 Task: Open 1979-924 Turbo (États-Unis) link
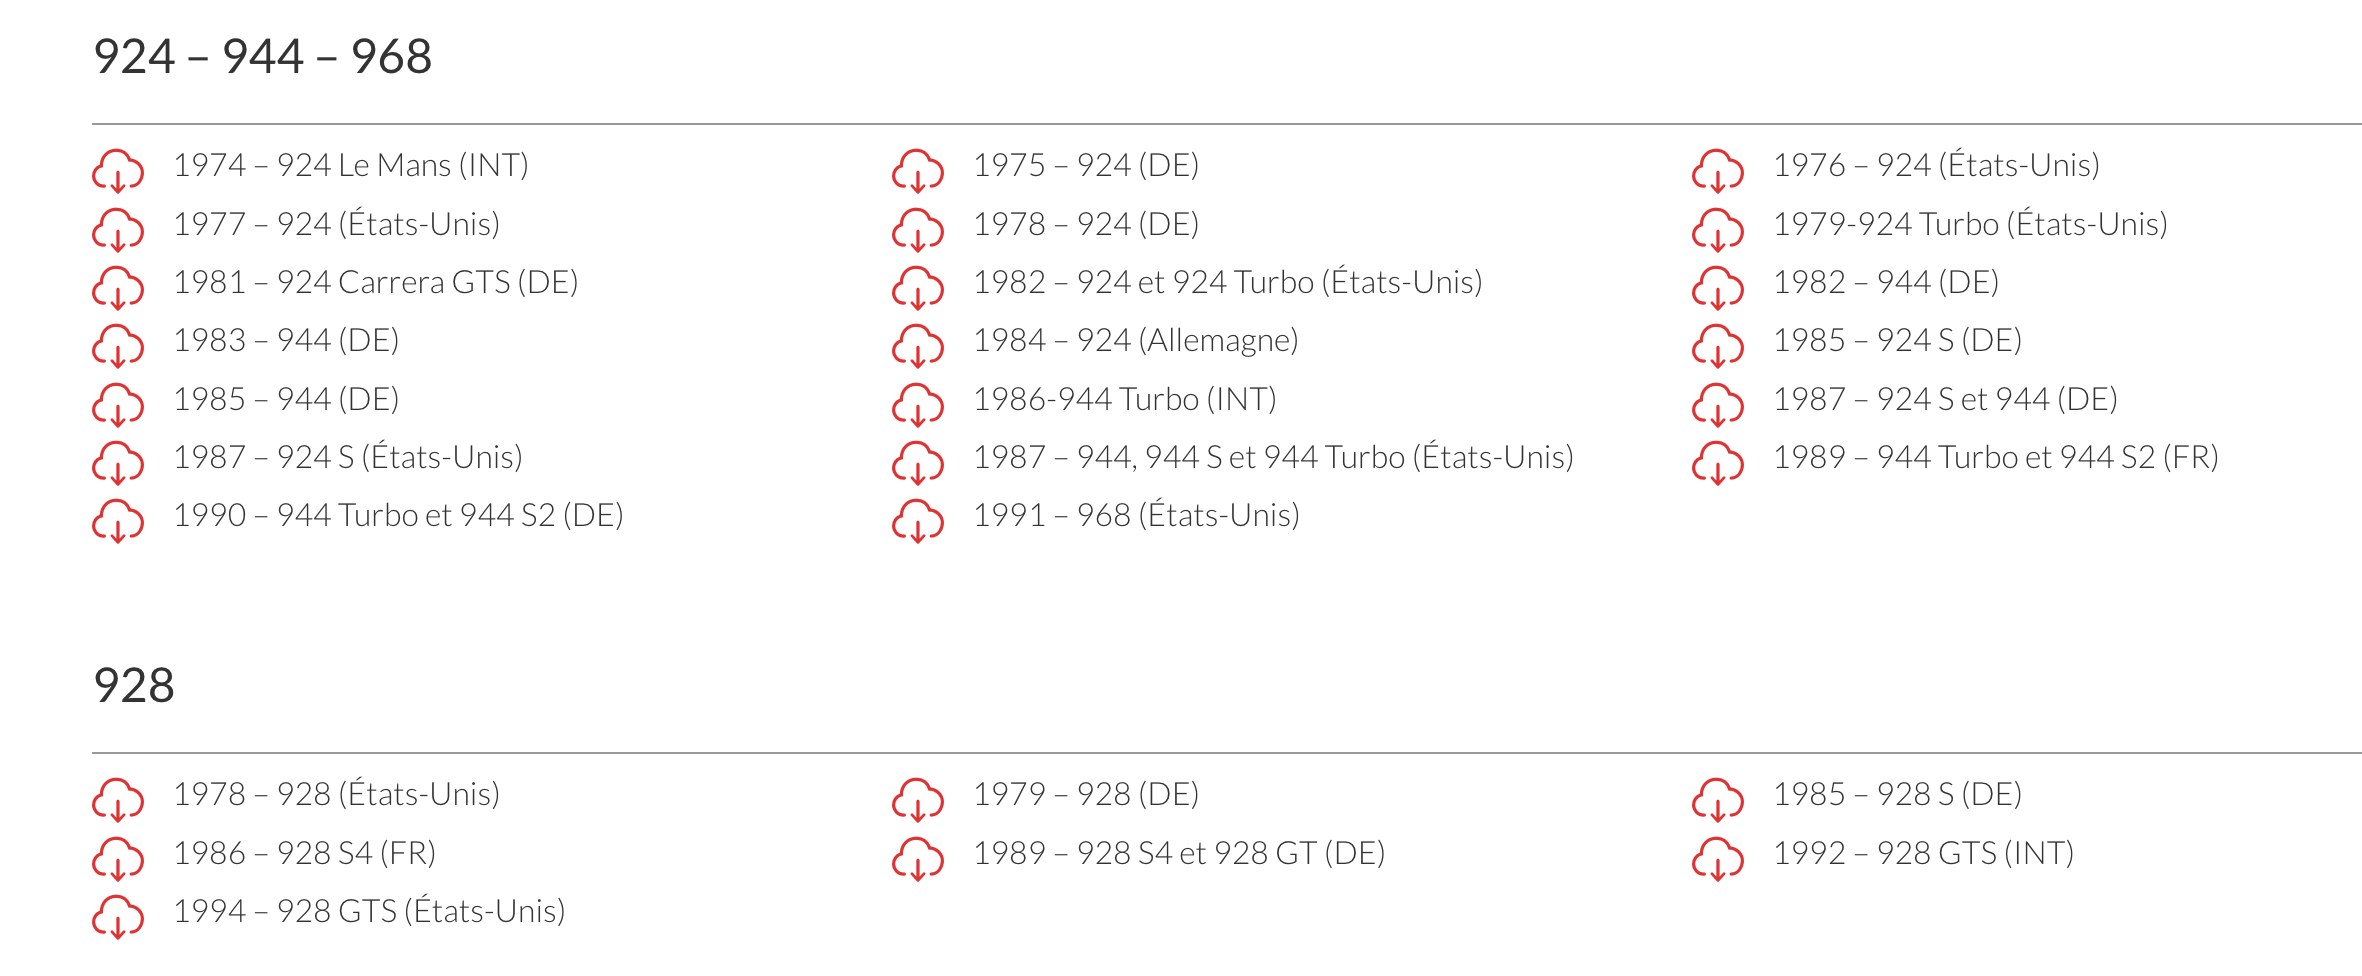tap(1970, 224)
